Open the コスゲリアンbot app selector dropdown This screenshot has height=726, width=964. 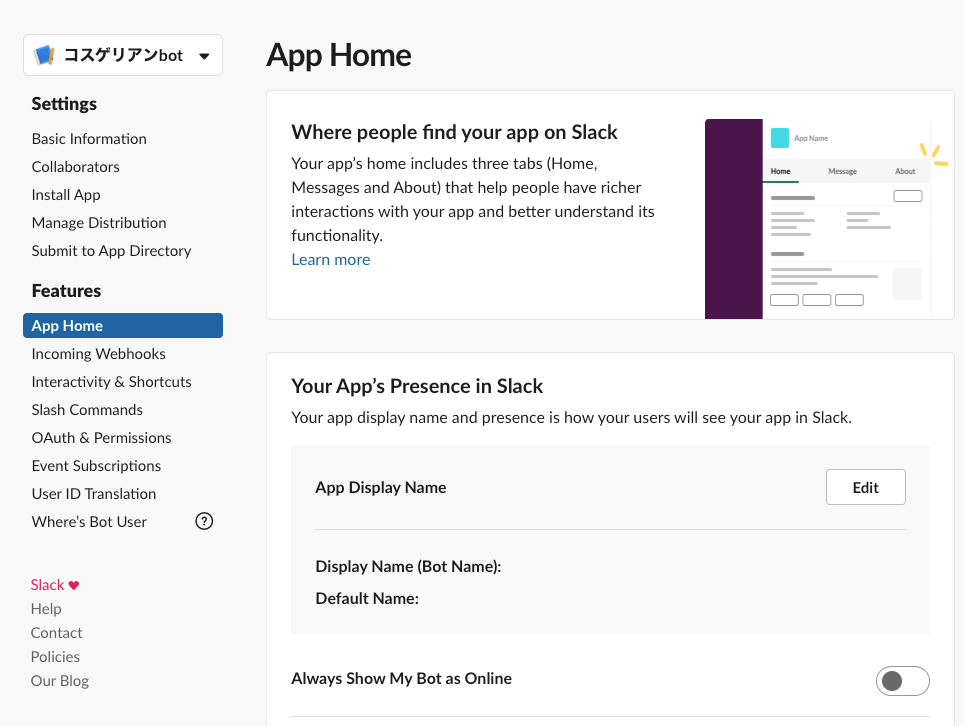pos(123,55)
